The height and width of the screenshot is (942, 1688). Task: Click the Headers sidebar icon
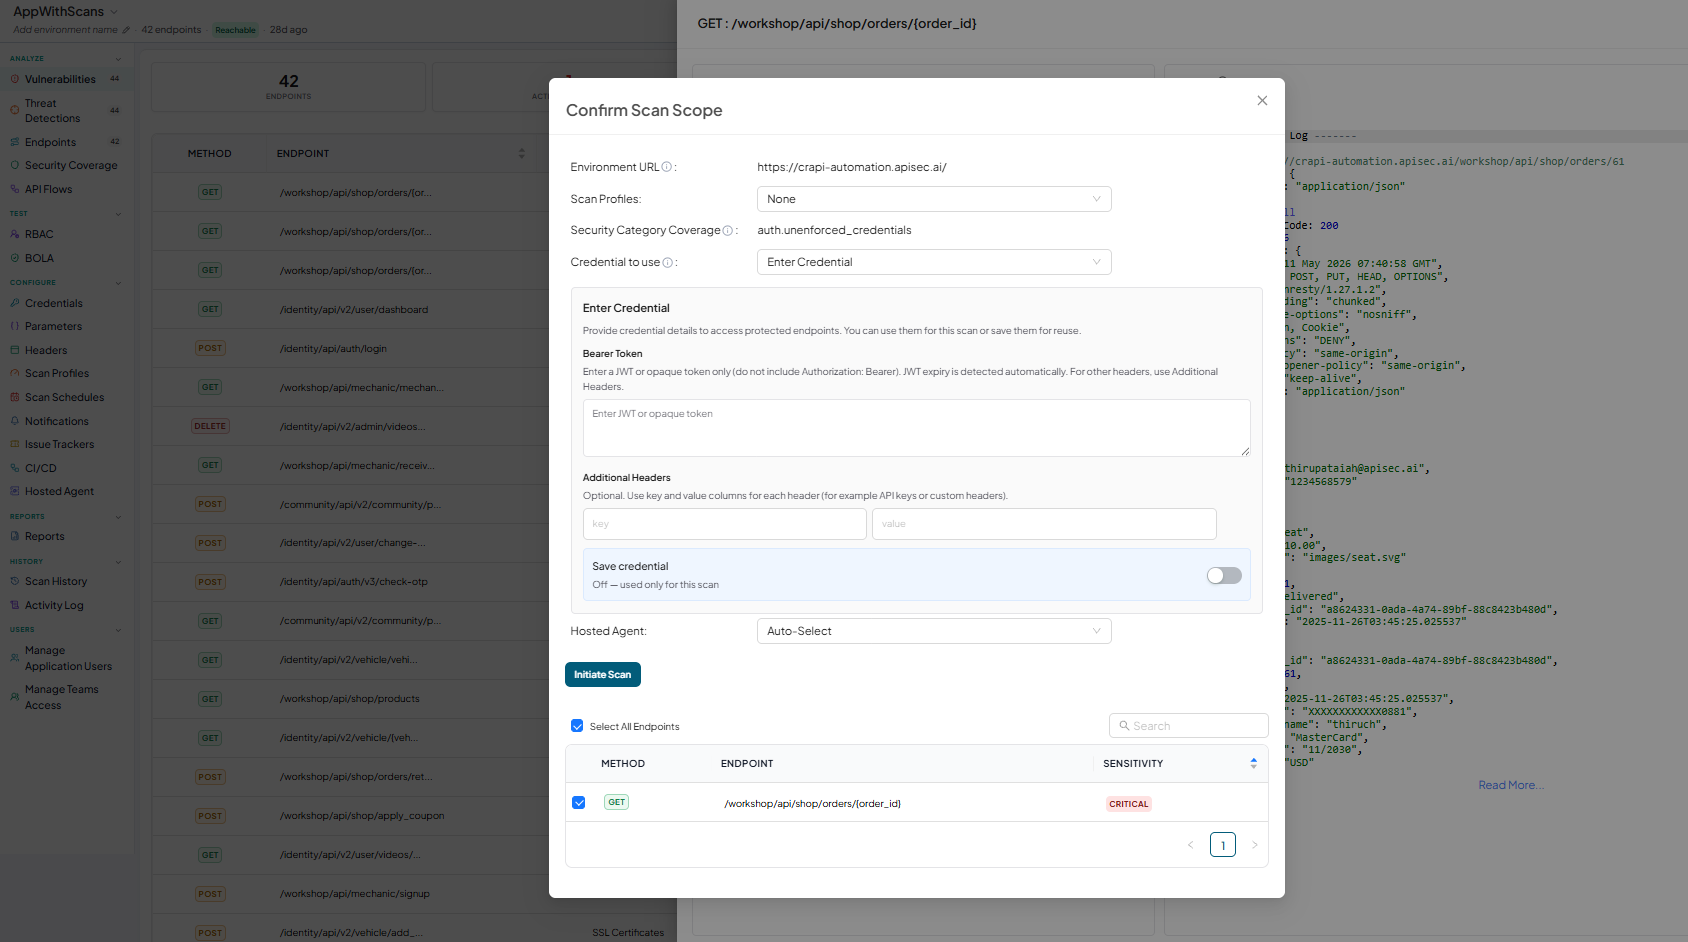pos(15,350)
